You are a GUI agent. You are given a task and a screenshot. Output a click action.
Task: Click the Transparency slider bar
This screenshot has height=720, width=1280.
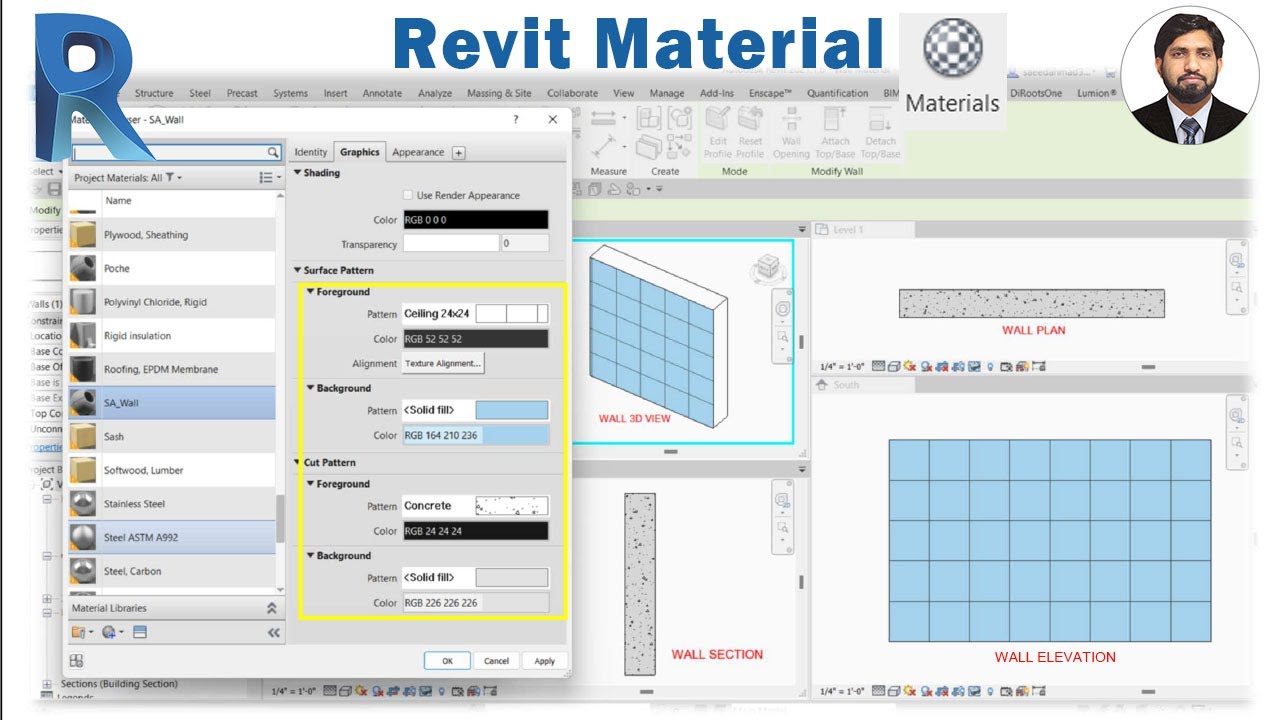(450, 244)
